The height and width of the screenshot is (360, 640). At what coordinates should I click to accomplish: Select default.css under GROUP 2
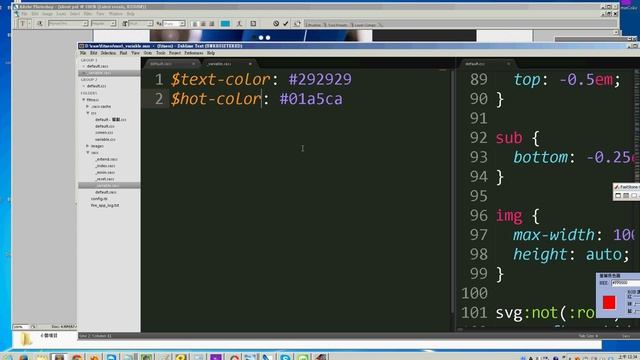[96, 86]
